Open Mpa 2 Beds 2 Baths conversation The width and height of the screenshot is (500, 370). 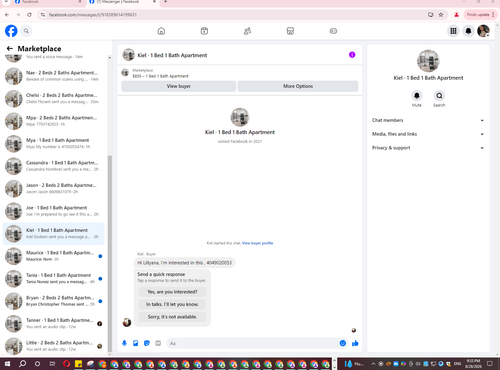coord(53,121)
